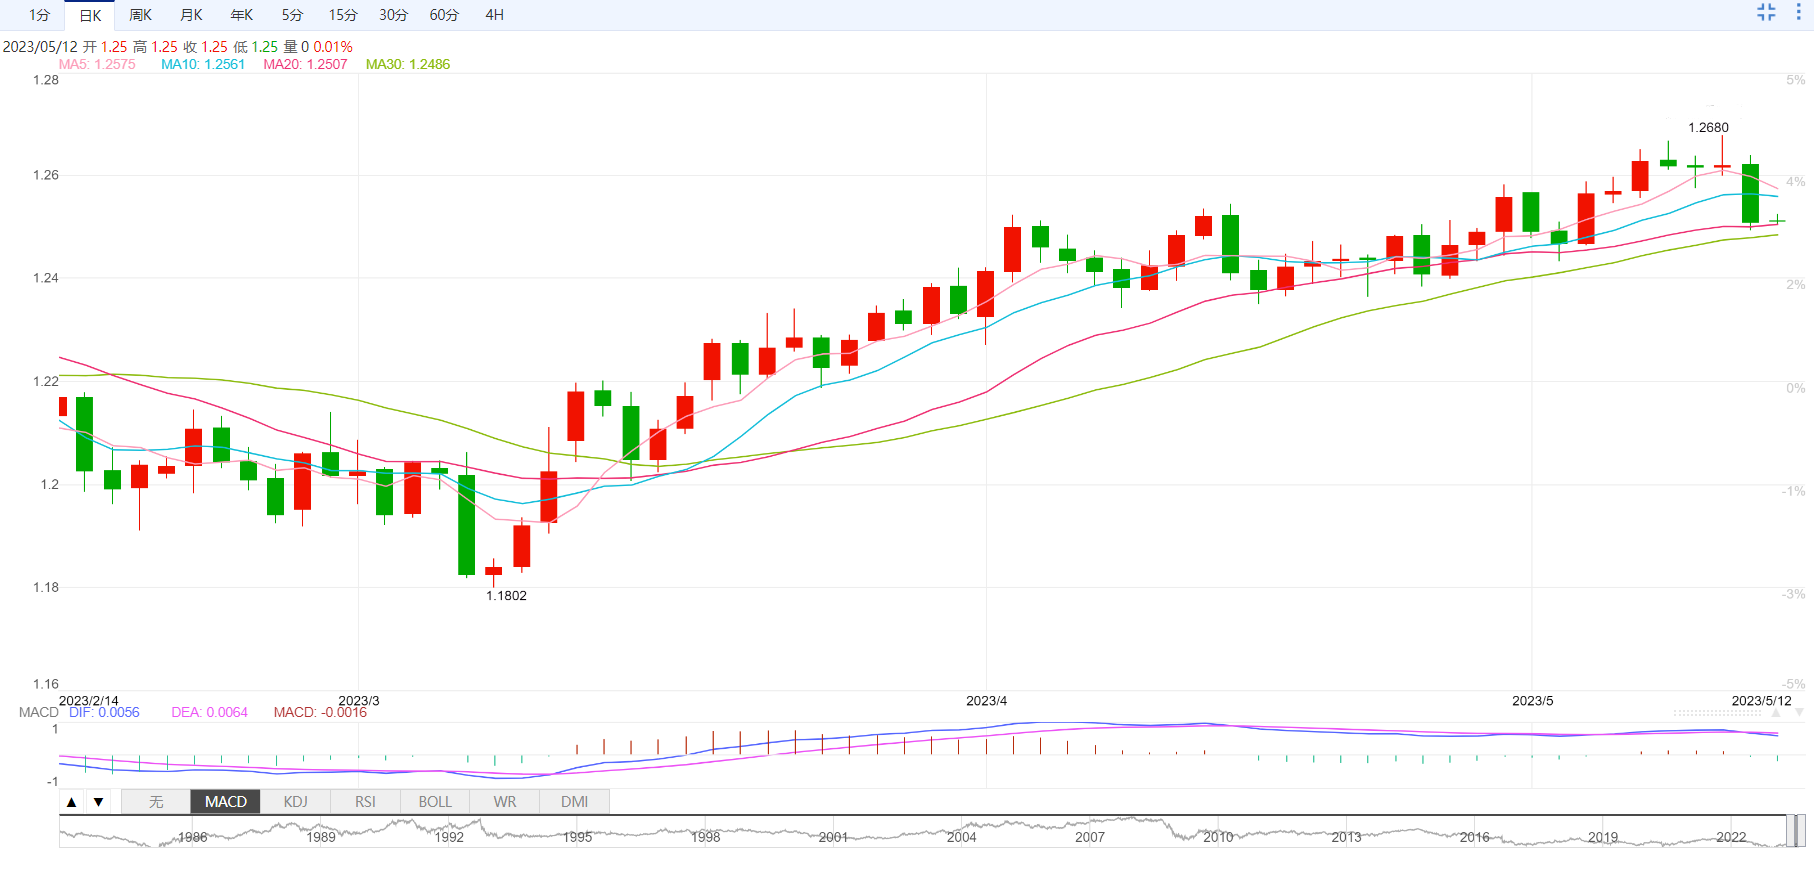Image resolution: width=1814 pixels, height=882 pixels.
Task: Click the grey down triangle under 2023/5/12
Action: (x=1799, y=713)
